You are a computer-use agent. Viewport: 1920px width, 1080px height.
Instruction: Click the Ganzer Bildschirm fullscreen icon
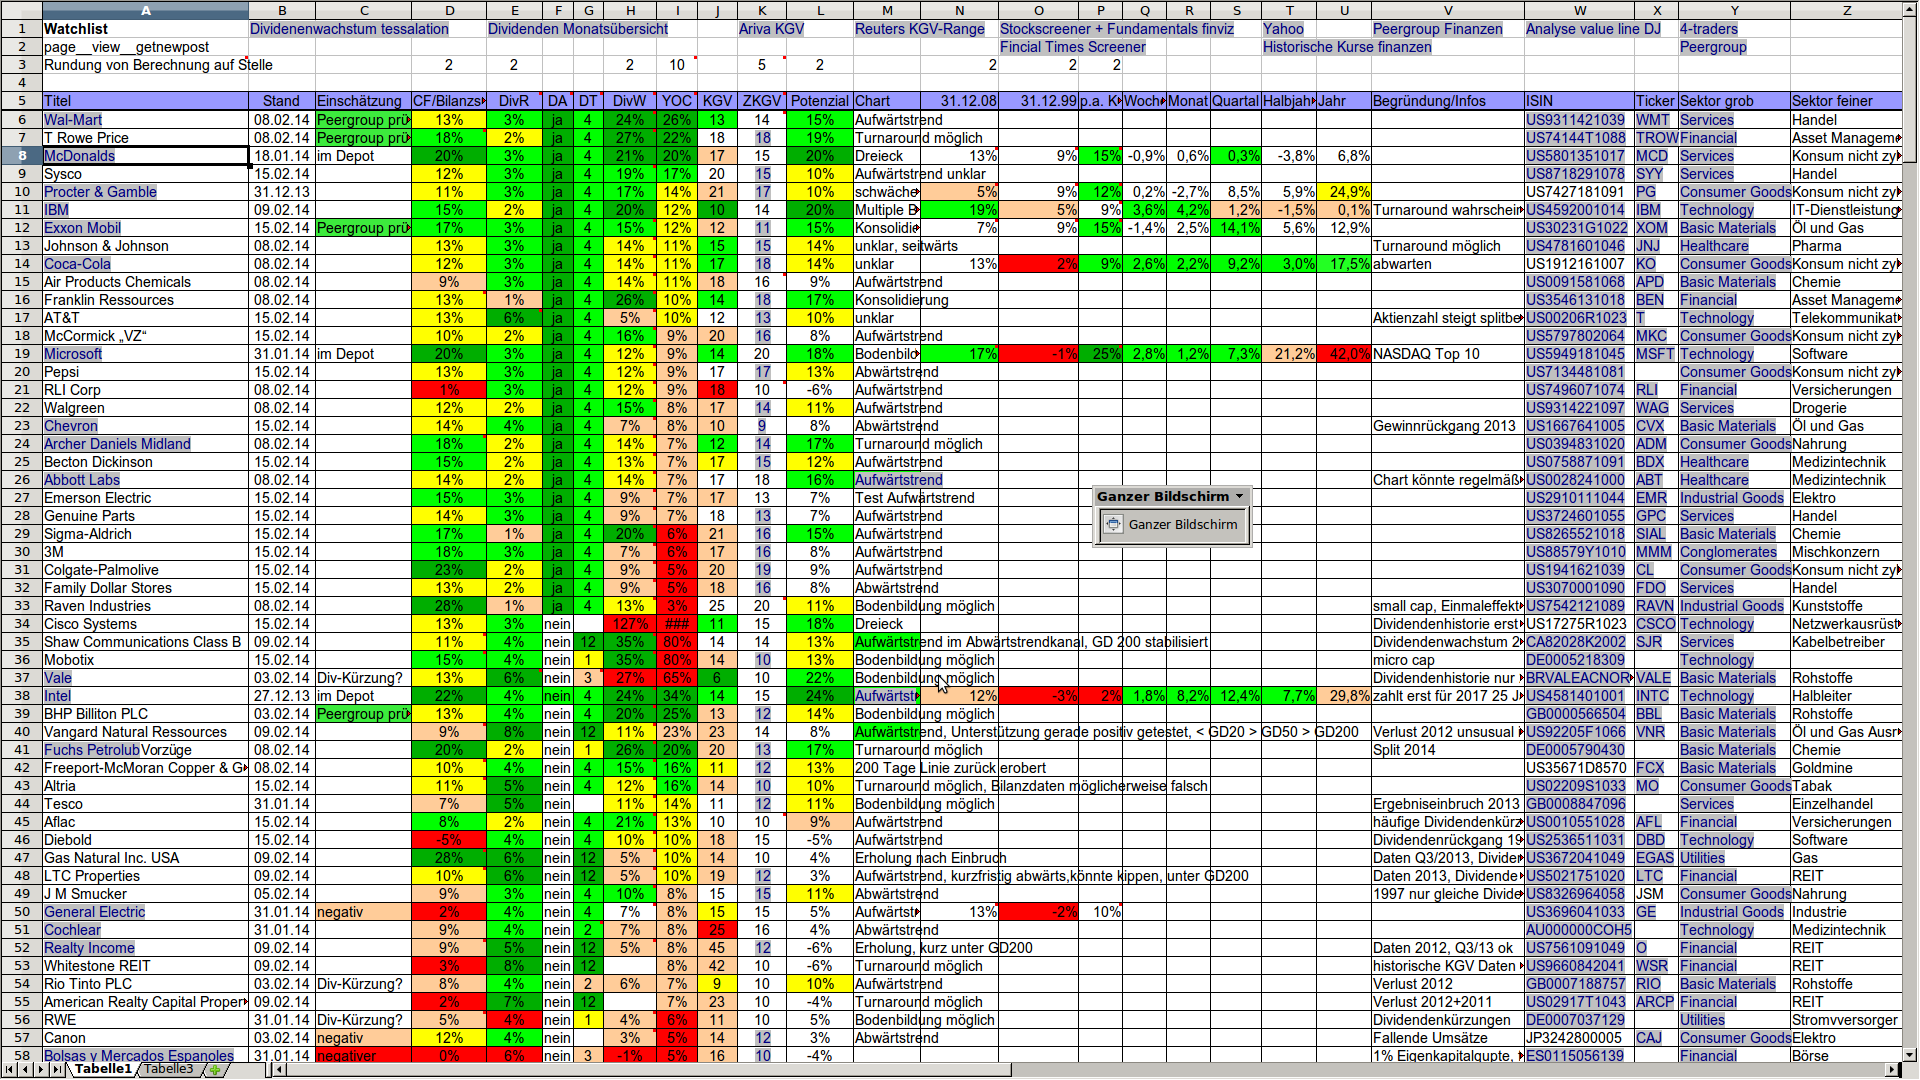pos(1114,525)
